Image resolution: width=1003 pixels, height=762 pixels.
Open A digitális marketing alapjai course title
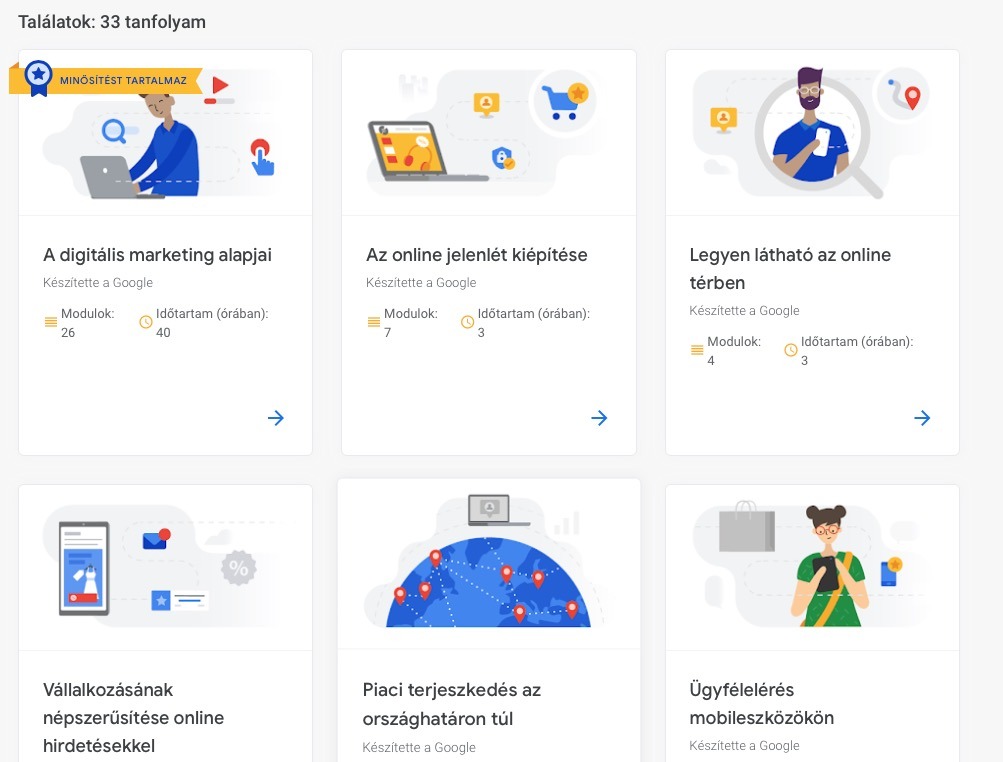point(157,255)
